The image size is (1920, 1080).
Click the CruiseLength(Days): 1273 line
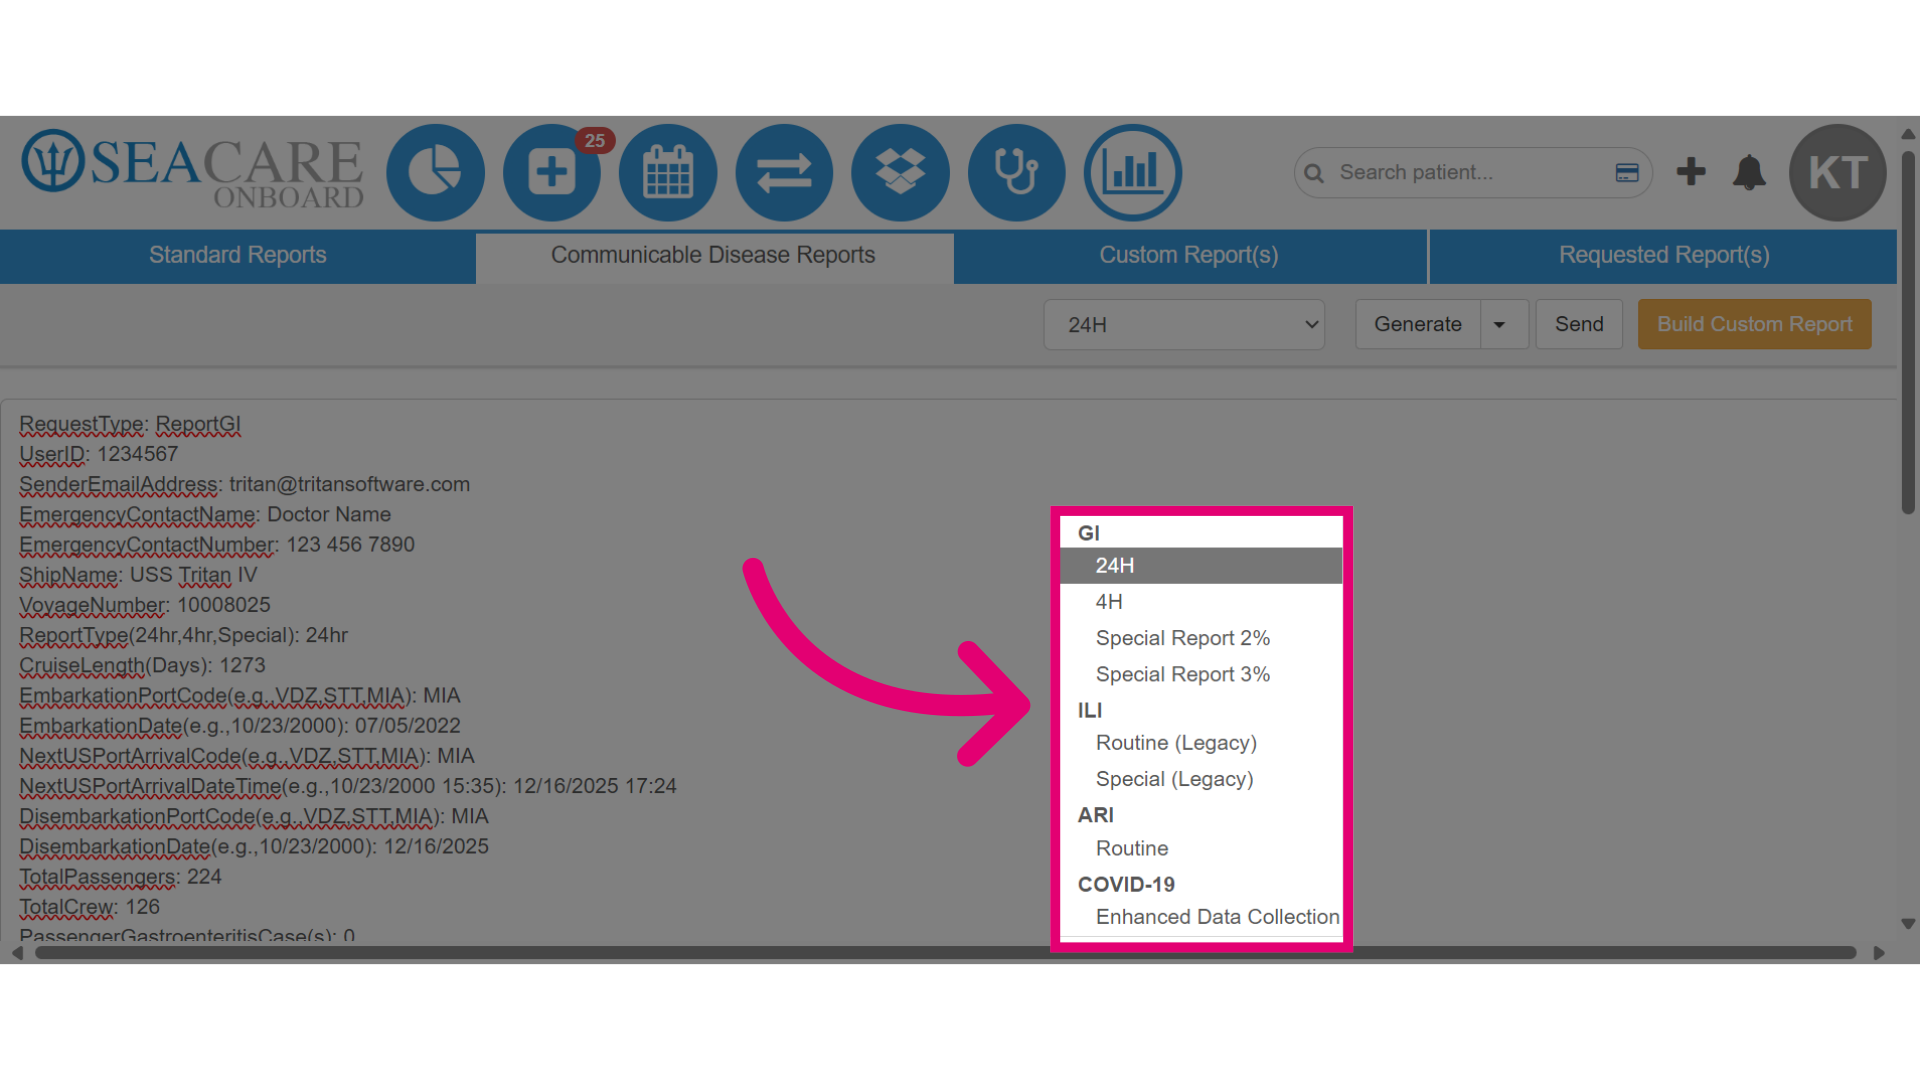142,665
